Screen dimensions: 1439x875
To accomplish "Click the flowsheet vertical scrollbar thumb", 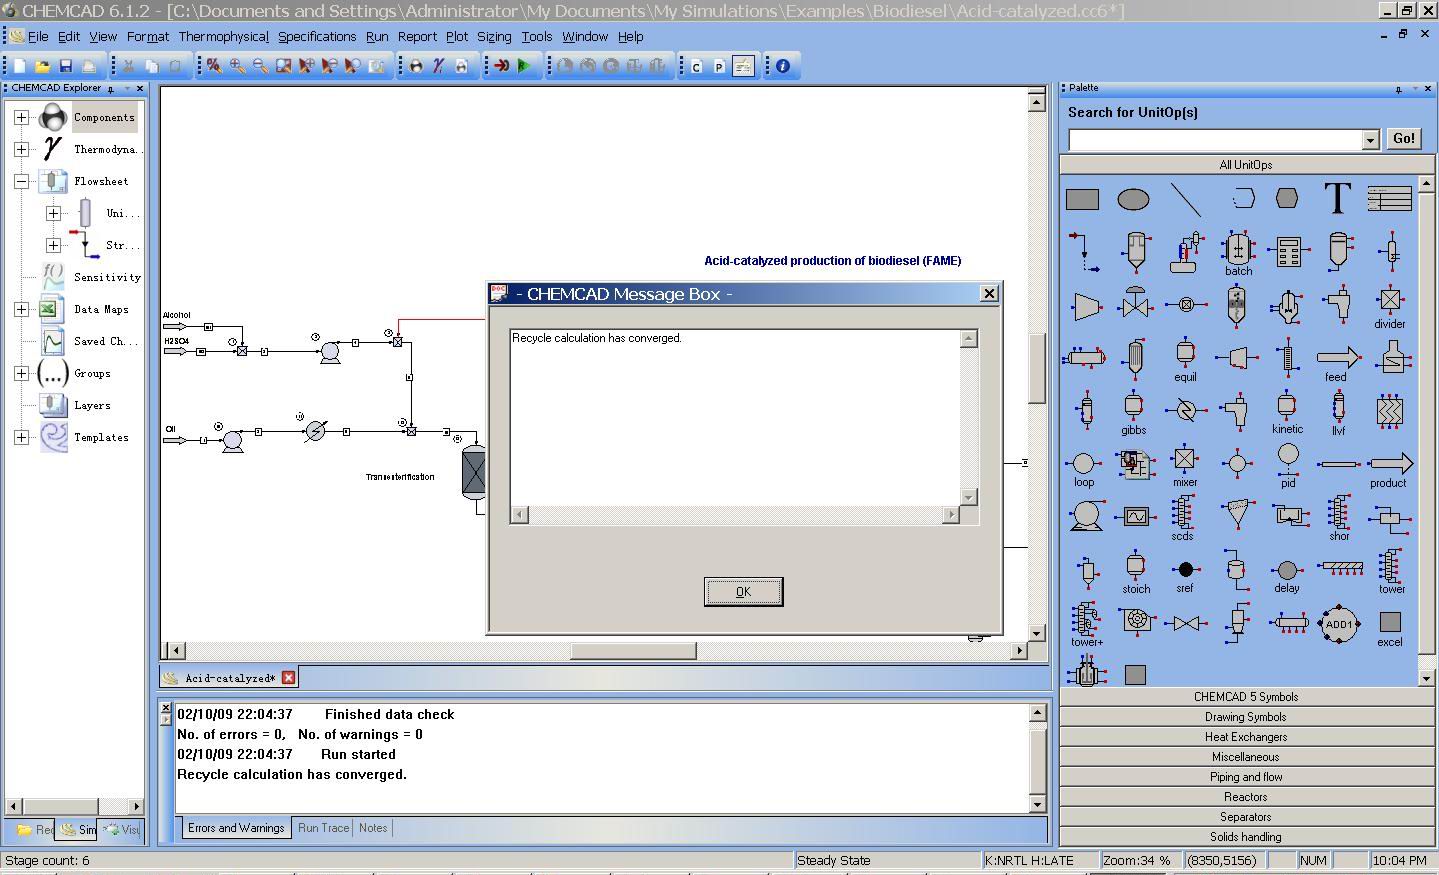I will 1037,367.
